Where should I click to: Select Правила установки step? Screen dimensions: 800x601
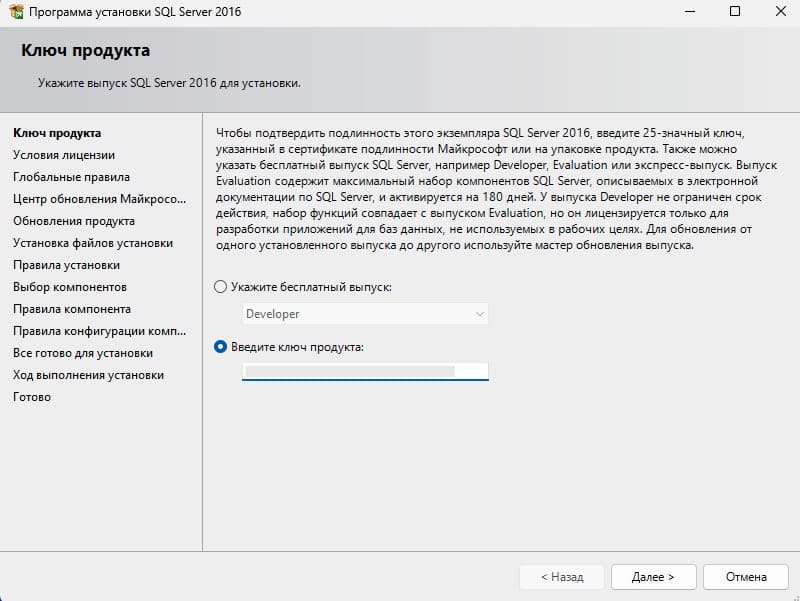pyautogui.click(x=66, y=265)
